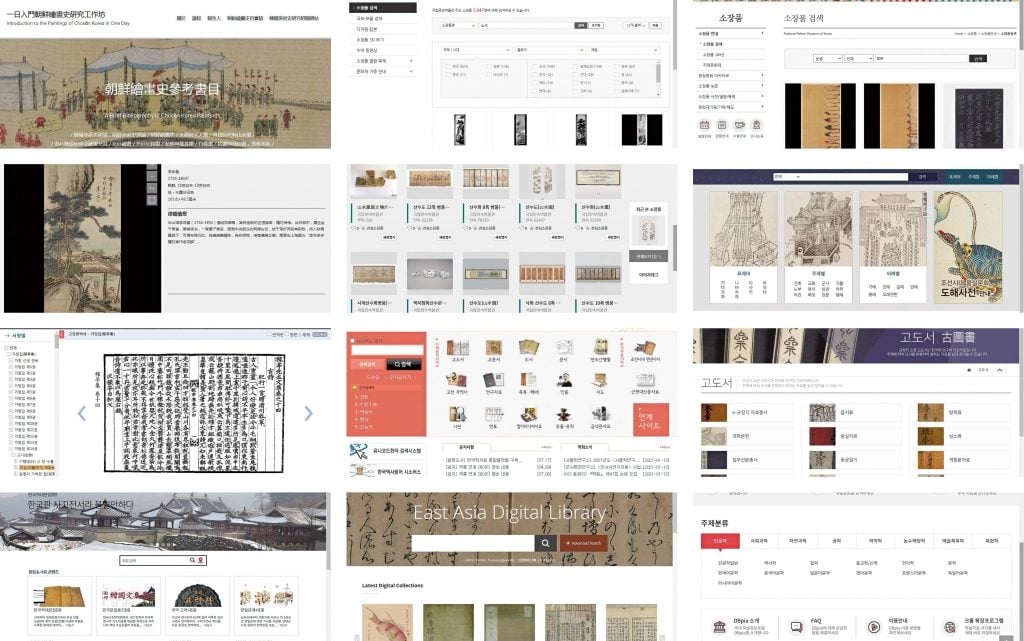
Task: Open the 연표 category icon
Action: 494,414
